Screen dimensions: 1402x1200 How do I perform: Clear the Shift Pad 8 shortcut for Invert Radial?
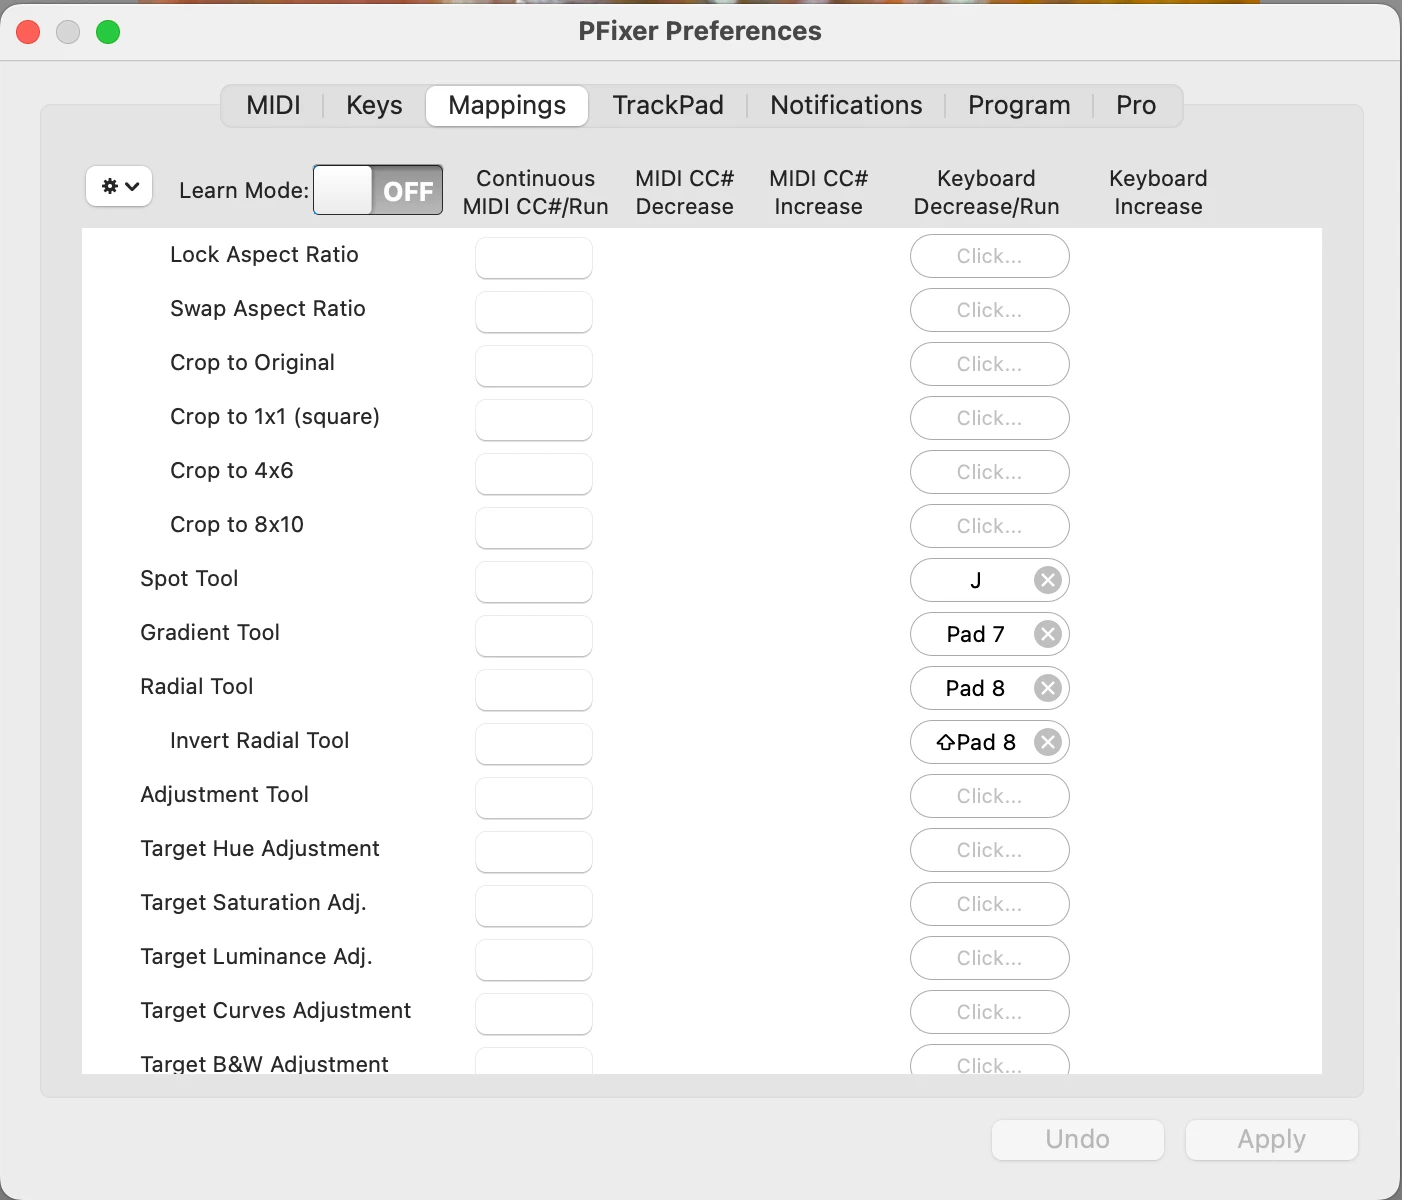tap(1047, 742)
